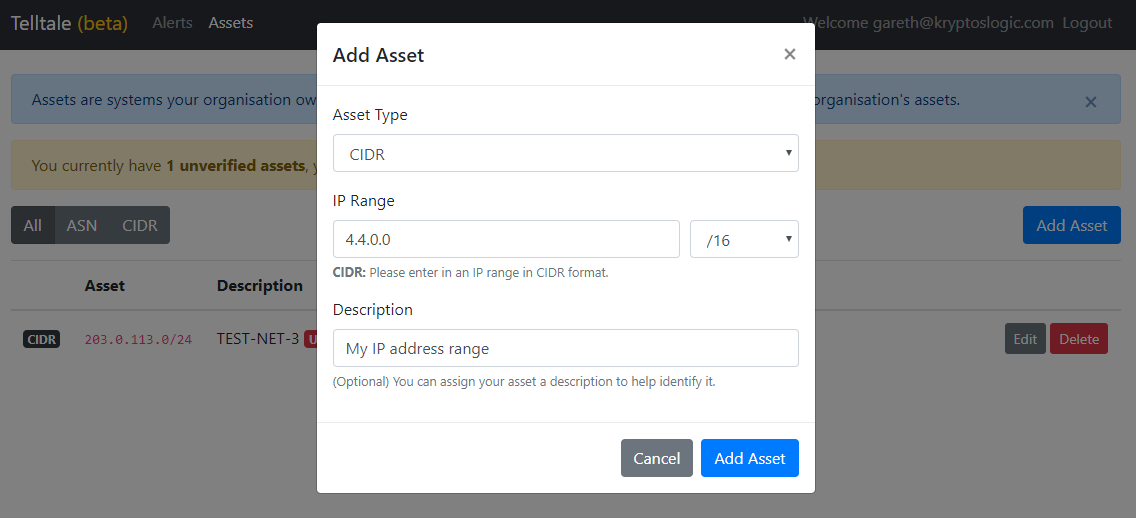Viewport: 1136px width, 518px height.
Task: Select the CIDR filter tab
Action: [140, 225]
